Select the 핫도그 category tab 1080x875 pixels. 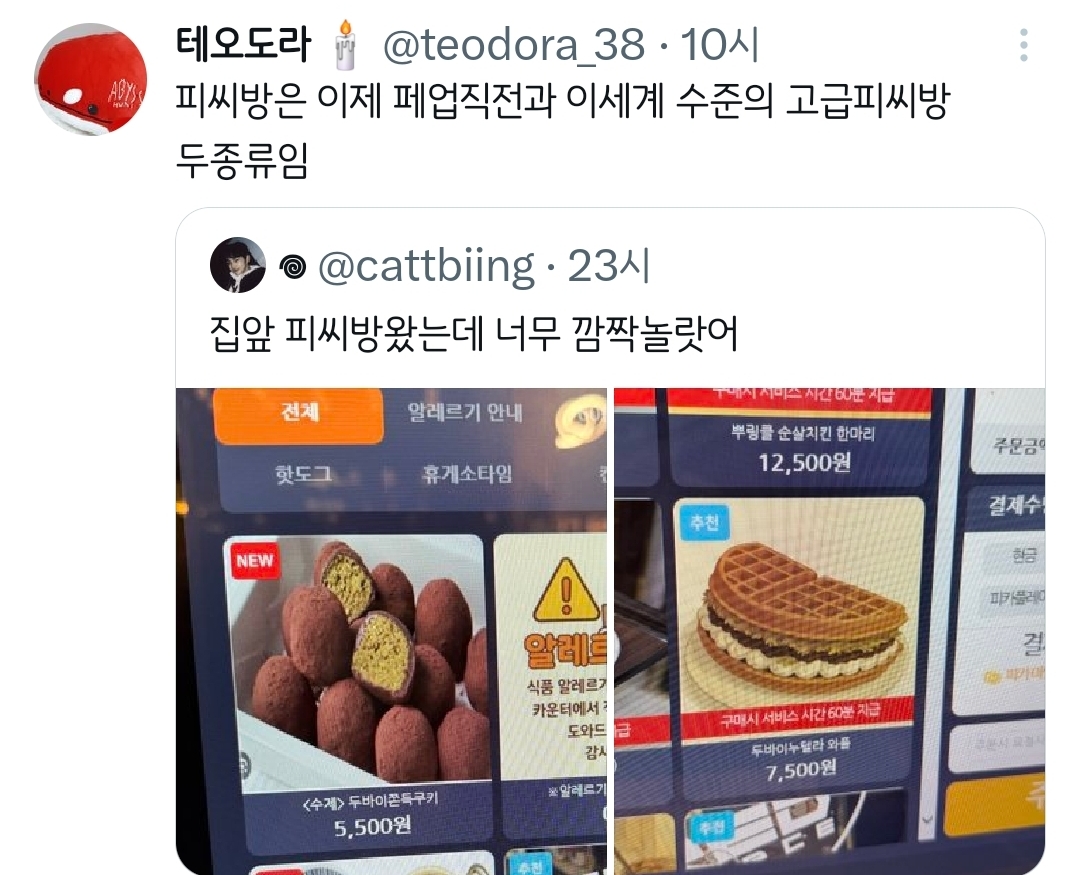[303, 474]
